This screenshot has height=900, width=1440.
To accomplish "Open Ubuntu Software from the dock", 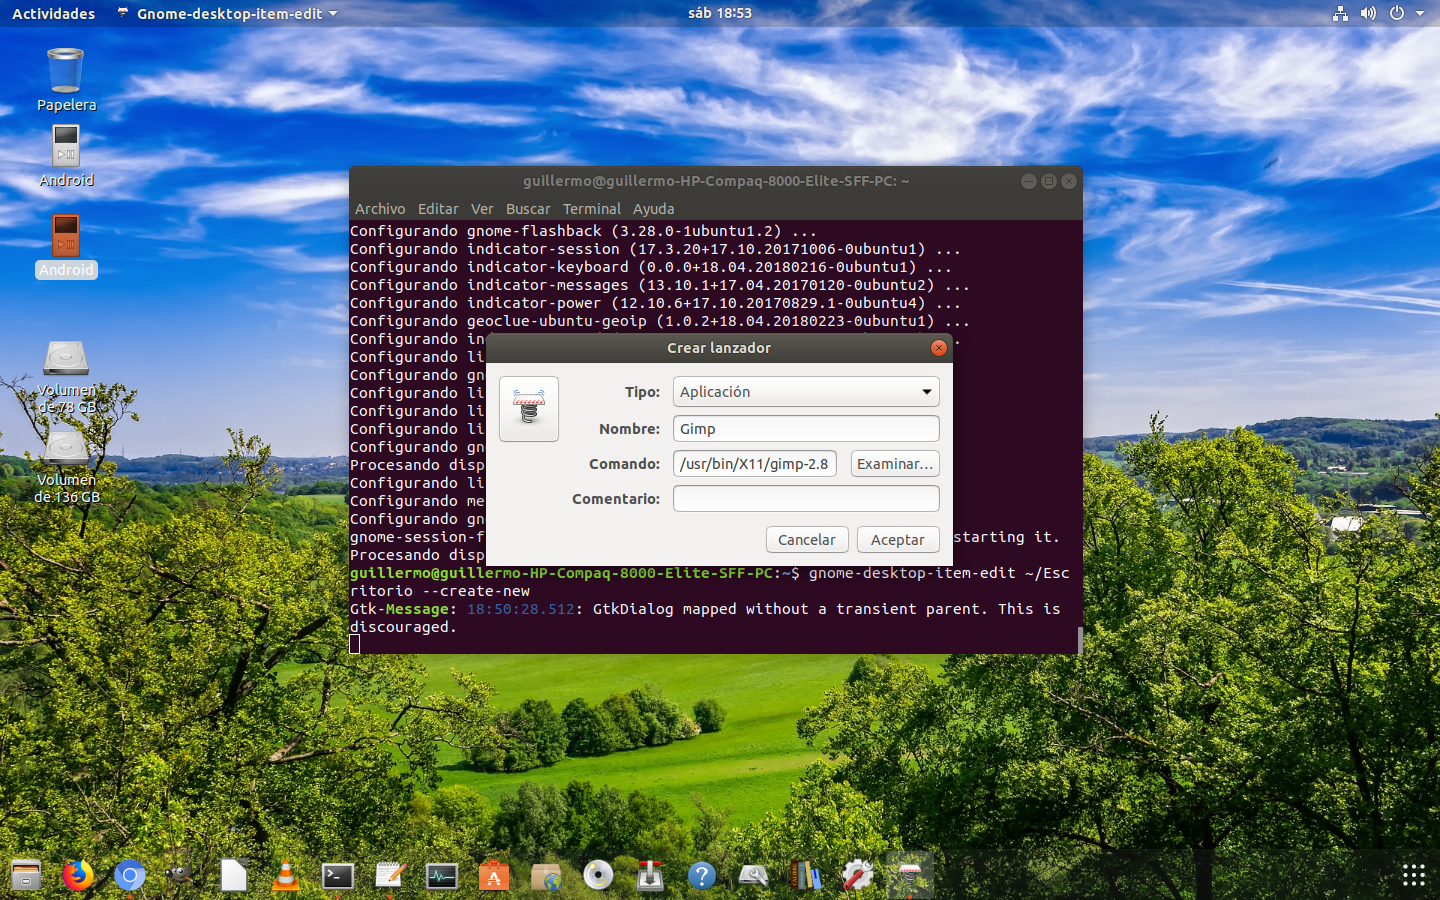I will point(493,876).
